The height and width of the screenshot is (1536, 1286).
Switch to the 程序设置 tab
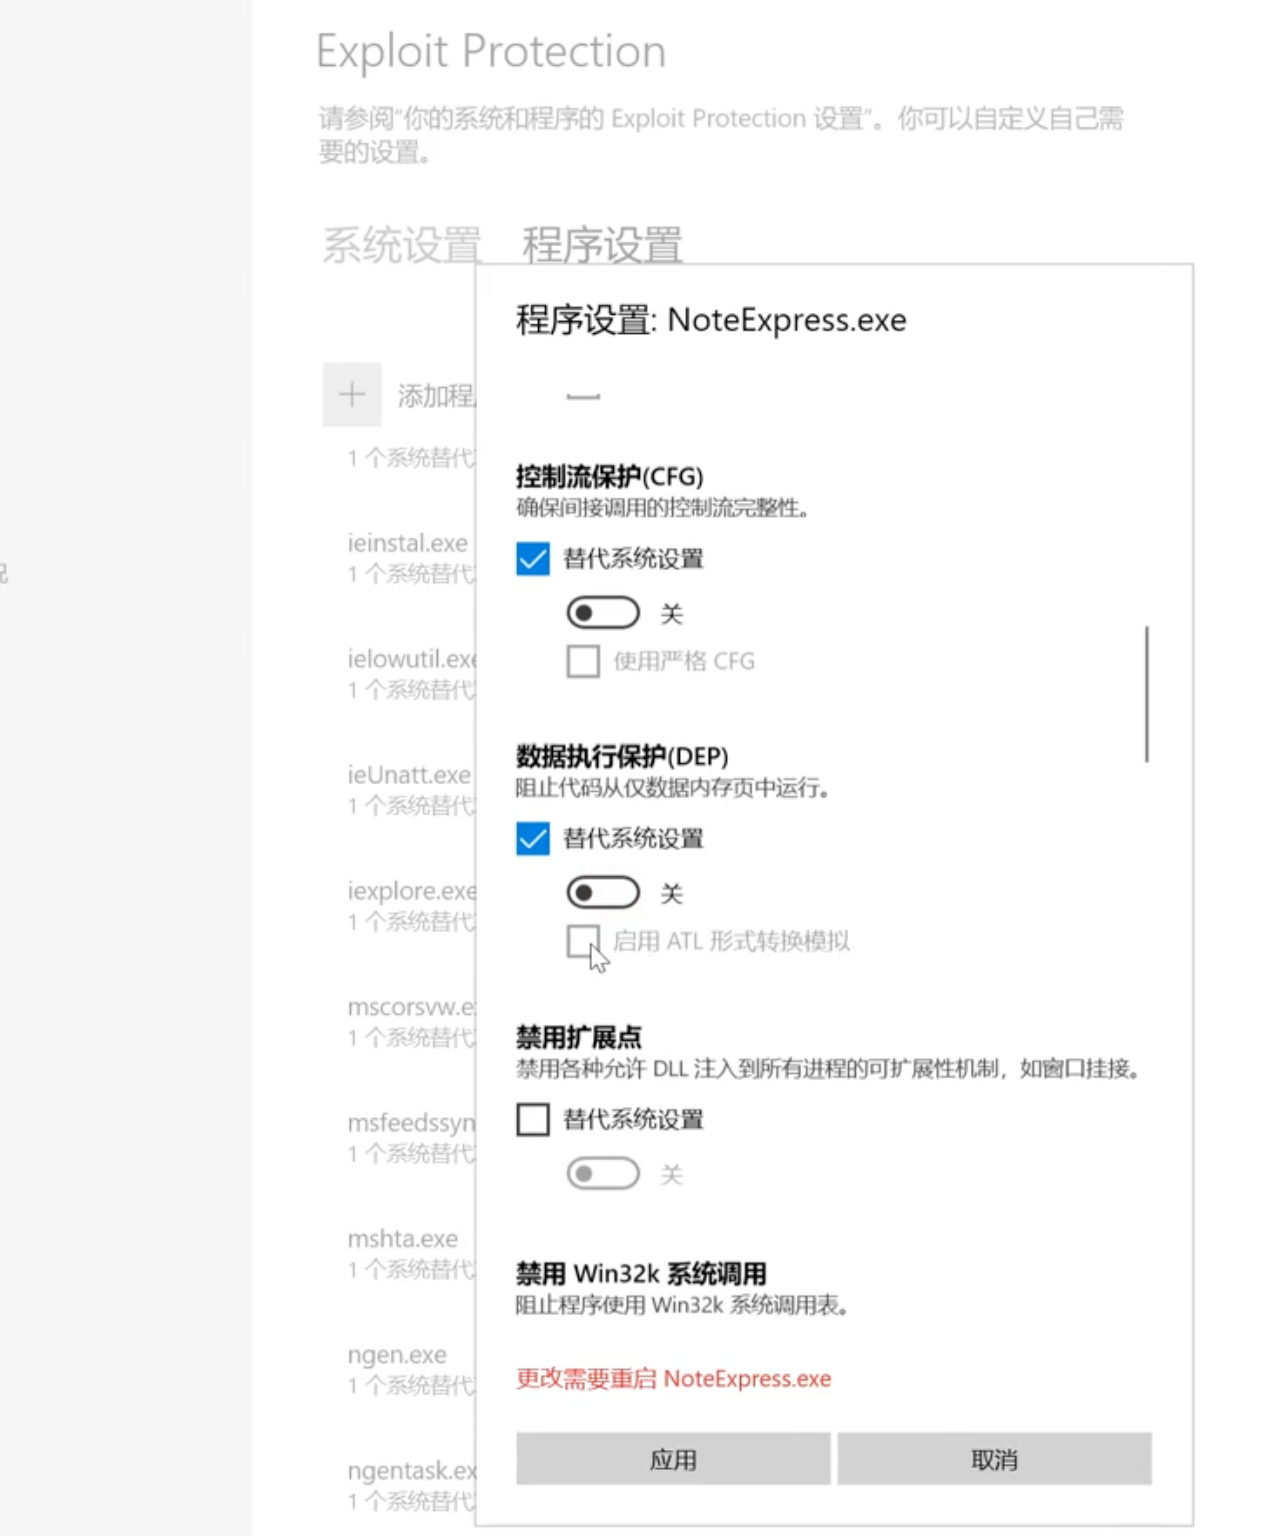pos(600,240)
